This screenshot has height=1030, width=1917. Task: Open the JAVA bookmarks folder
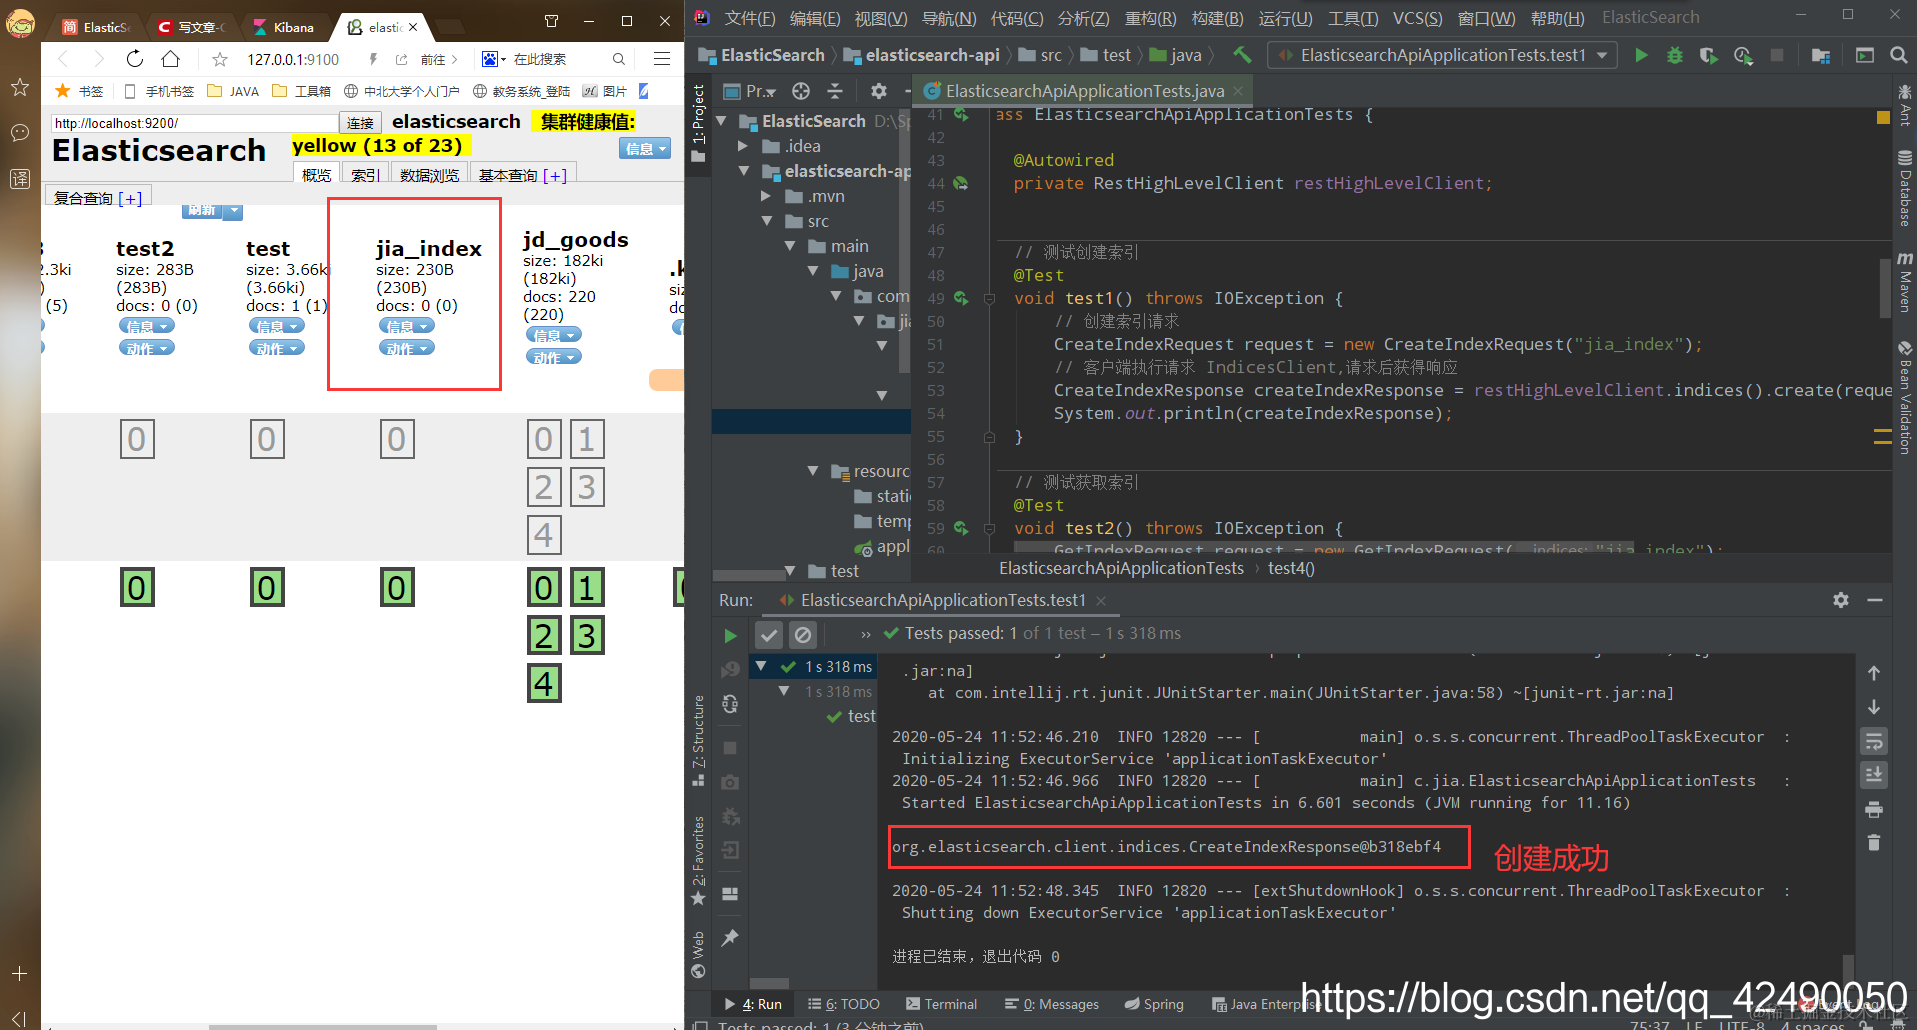(233, 91)
